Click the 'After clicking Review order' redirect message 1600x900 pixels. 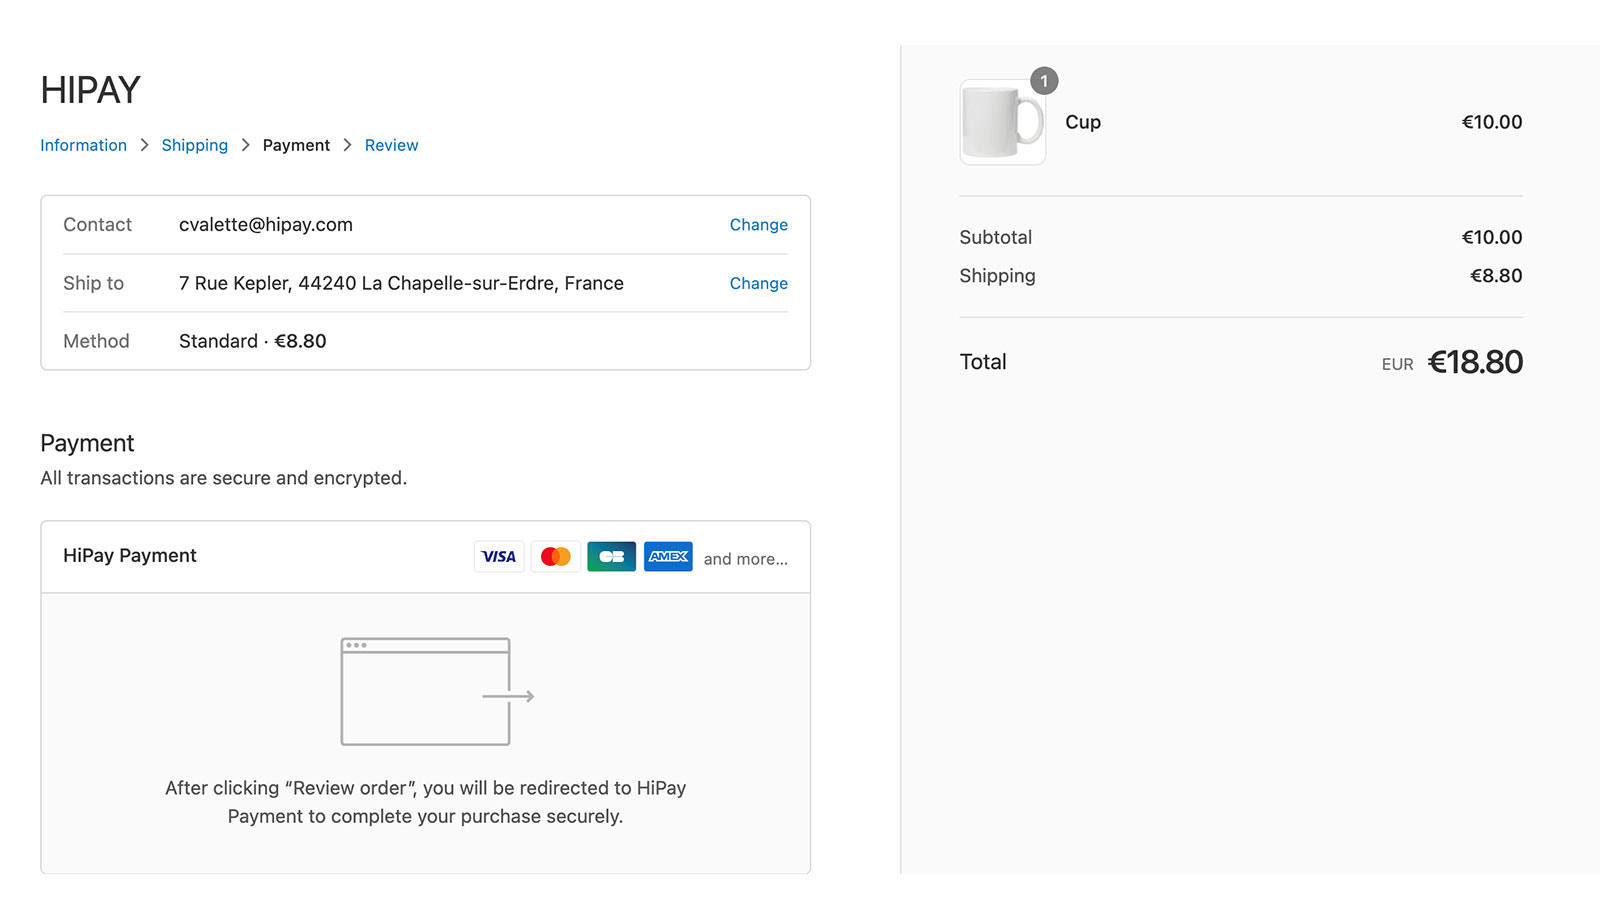point(425,802)
